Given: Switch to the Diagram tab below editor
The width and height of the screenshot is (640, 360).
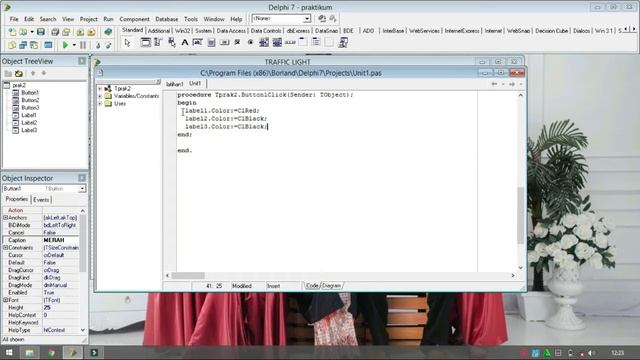Looking at the screenshot, I should [331, 286].
